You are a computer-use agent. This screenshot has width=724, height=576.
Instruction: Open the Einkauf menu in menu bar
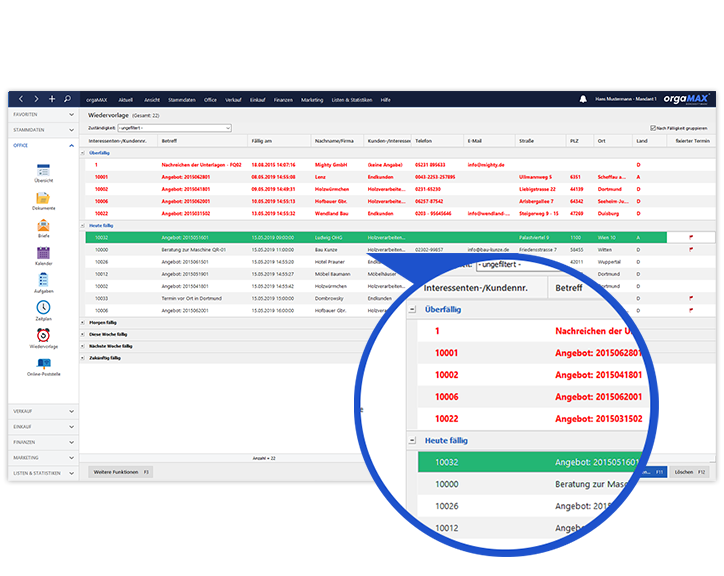click(258, 100)
